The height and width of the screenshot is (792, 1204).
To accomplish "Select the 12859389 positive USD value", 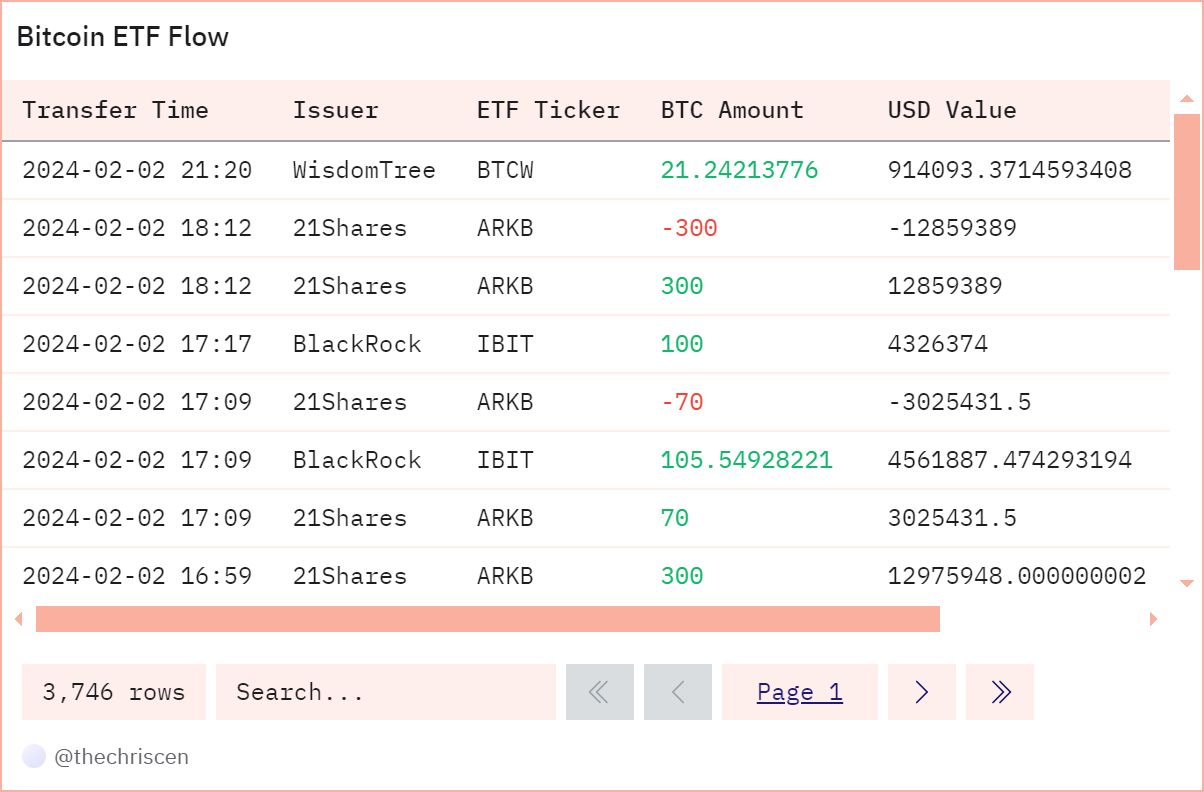I will (x=945, y=286).
